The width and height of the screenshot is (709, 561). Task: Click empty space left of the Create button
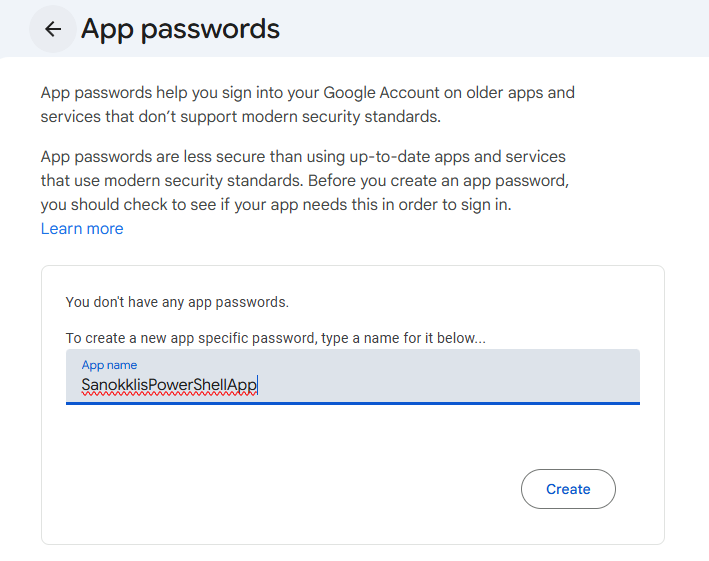coord(300,489)
